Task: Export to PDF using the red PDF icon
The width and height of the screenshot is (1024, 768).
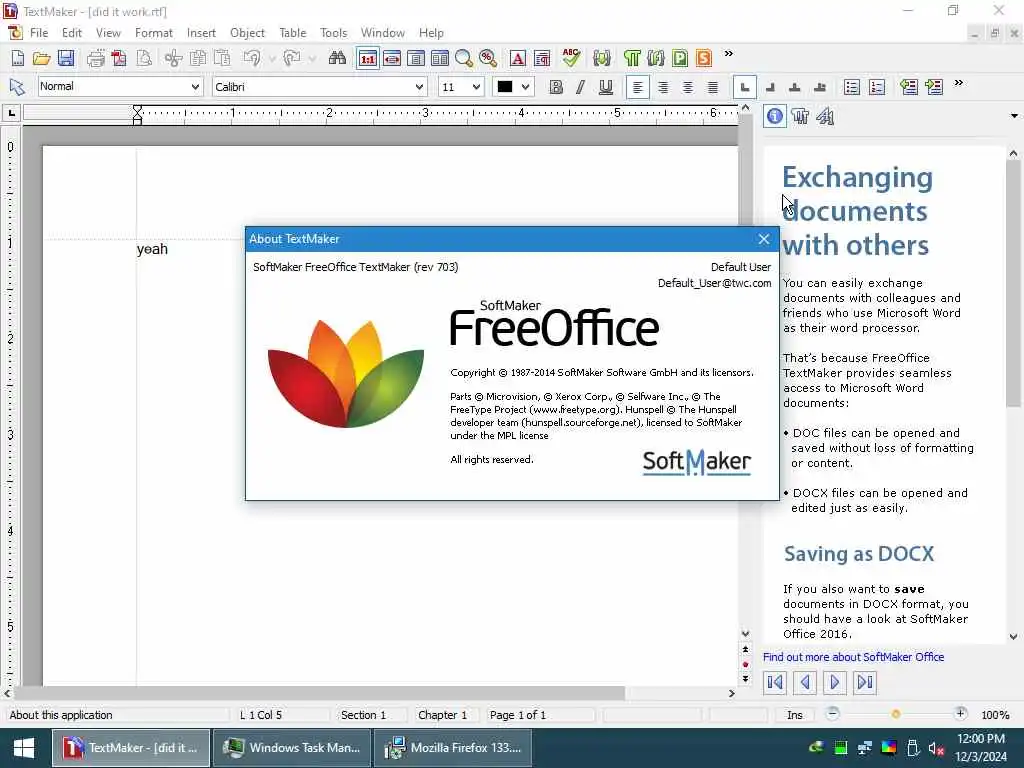Action: (x=119, y=58)
